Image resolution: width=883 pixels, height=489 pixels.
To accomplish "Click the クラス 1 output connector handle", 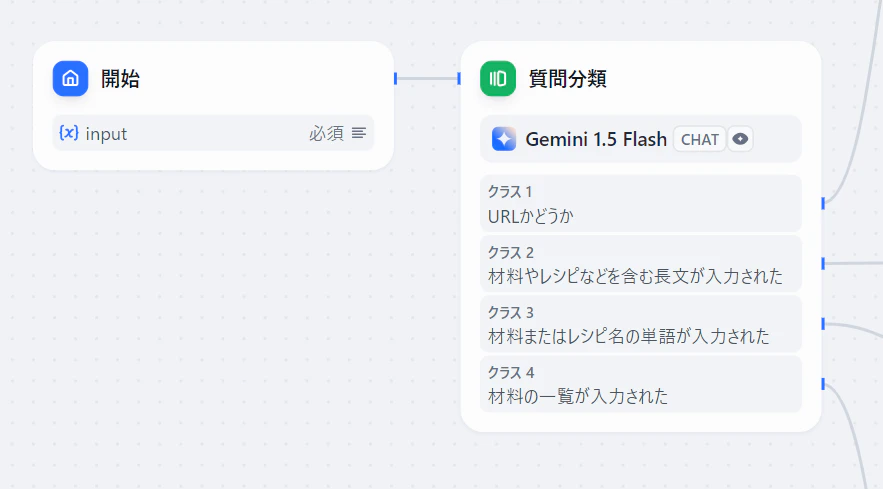I will point(823,203).
